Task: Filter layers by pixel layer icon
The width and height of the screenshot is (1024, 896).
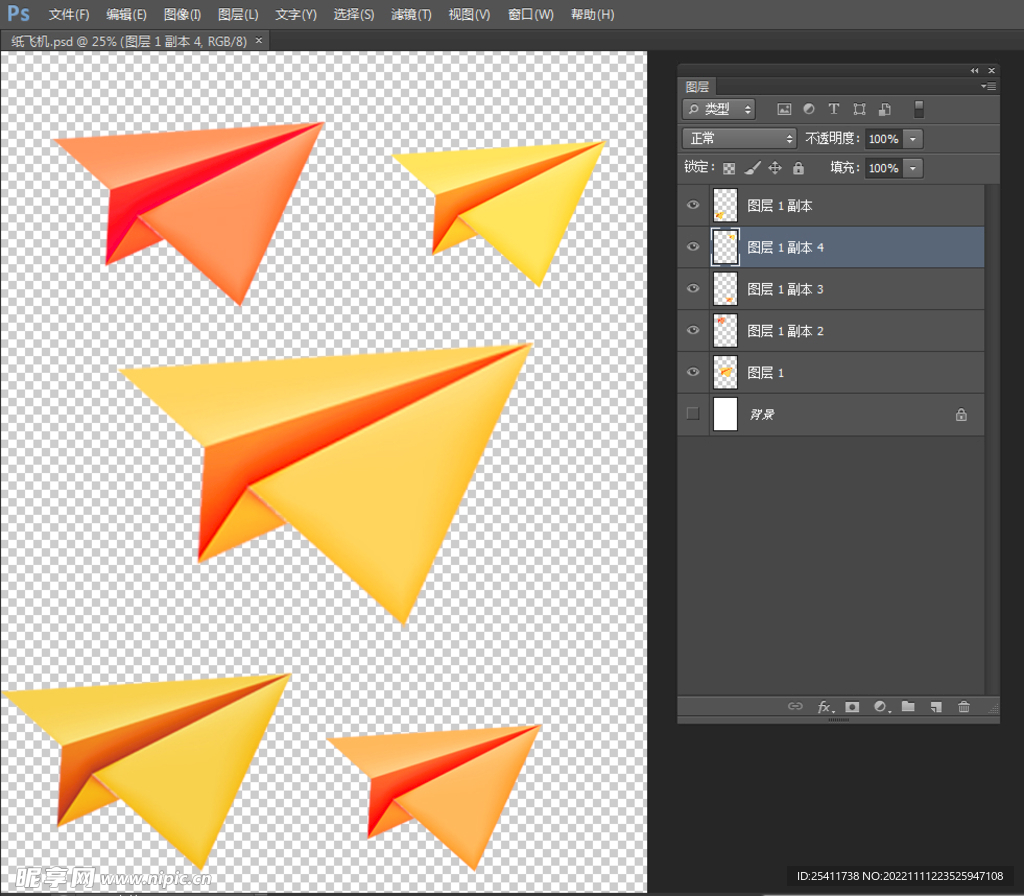Action: point(784,109)
